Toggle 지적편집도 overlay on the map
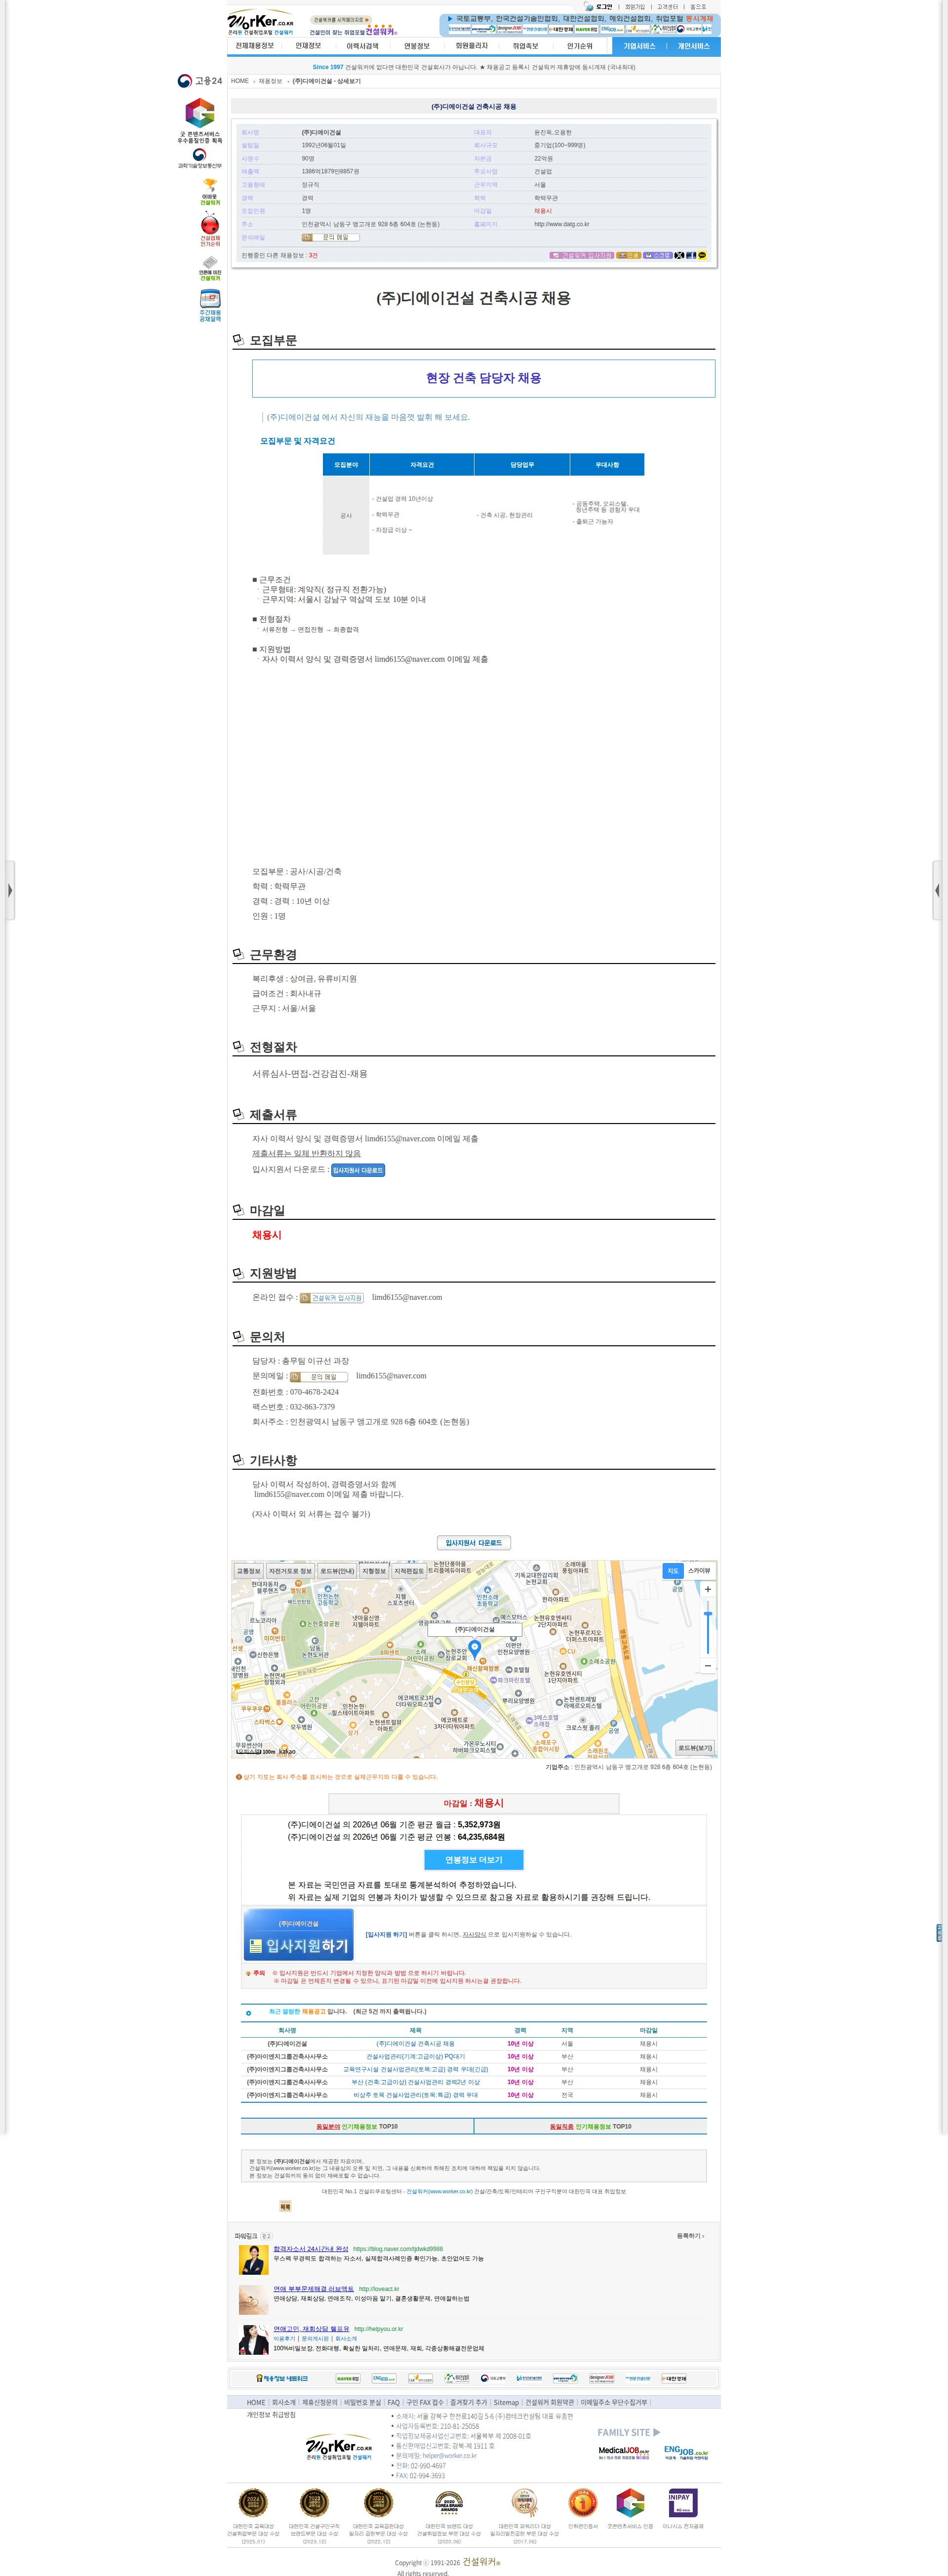Screen dimensions: 948x2576 click(409, 1571)
